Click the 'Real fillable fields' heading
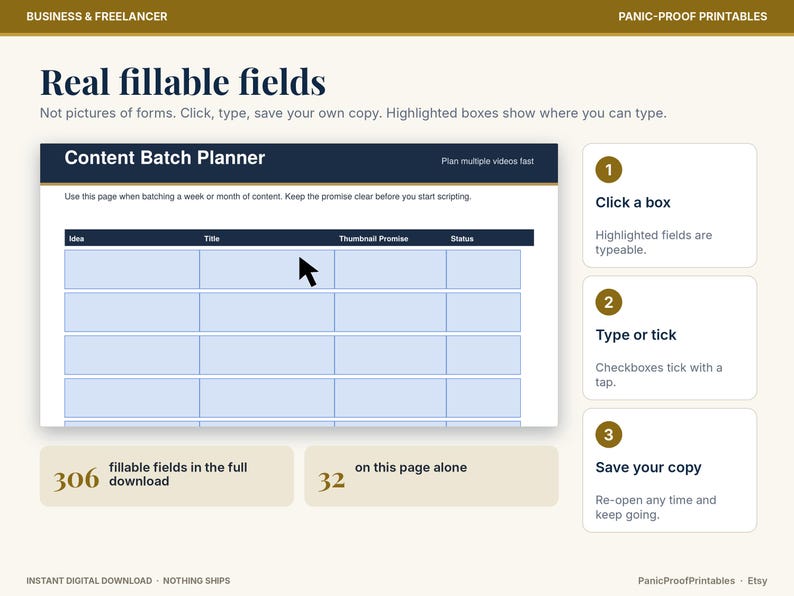Image resolution: width=794 pixels, height=596 pixels. pyautogui.click(x=183, y=82)
